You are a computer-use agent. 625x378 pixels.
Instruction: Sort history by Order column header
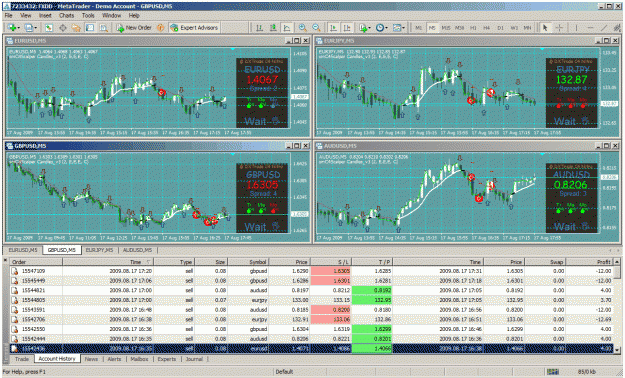pos(36,262)
